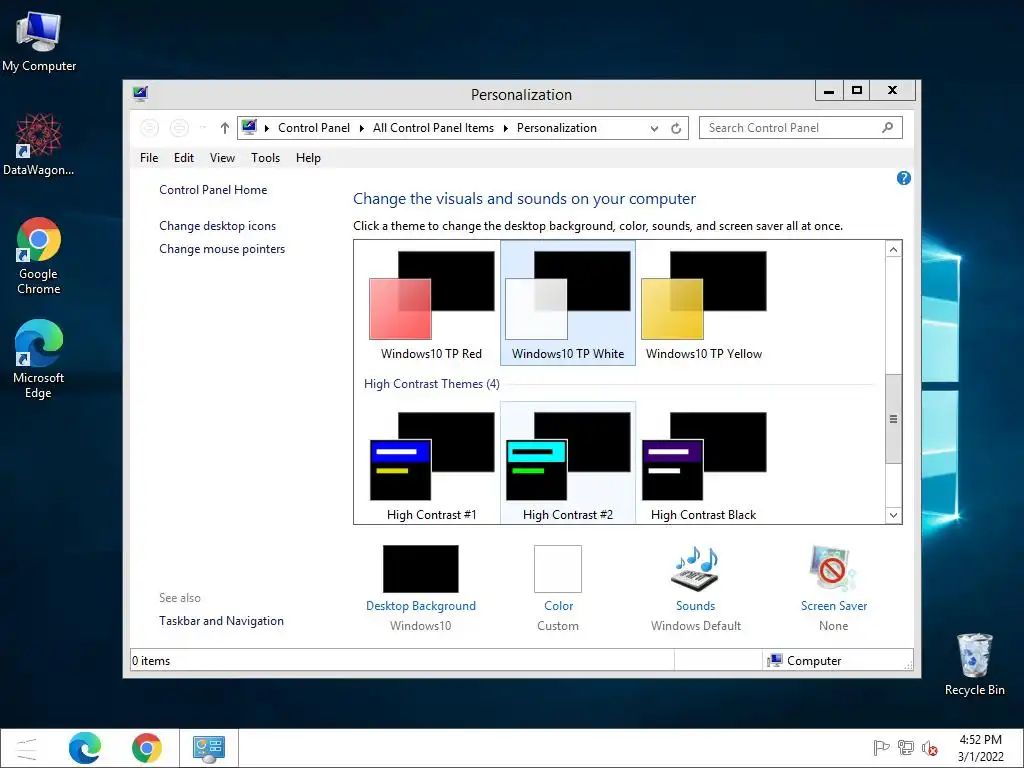
Task: Apply the High Contrast Black theme
Action: click(x=703, y=465)
